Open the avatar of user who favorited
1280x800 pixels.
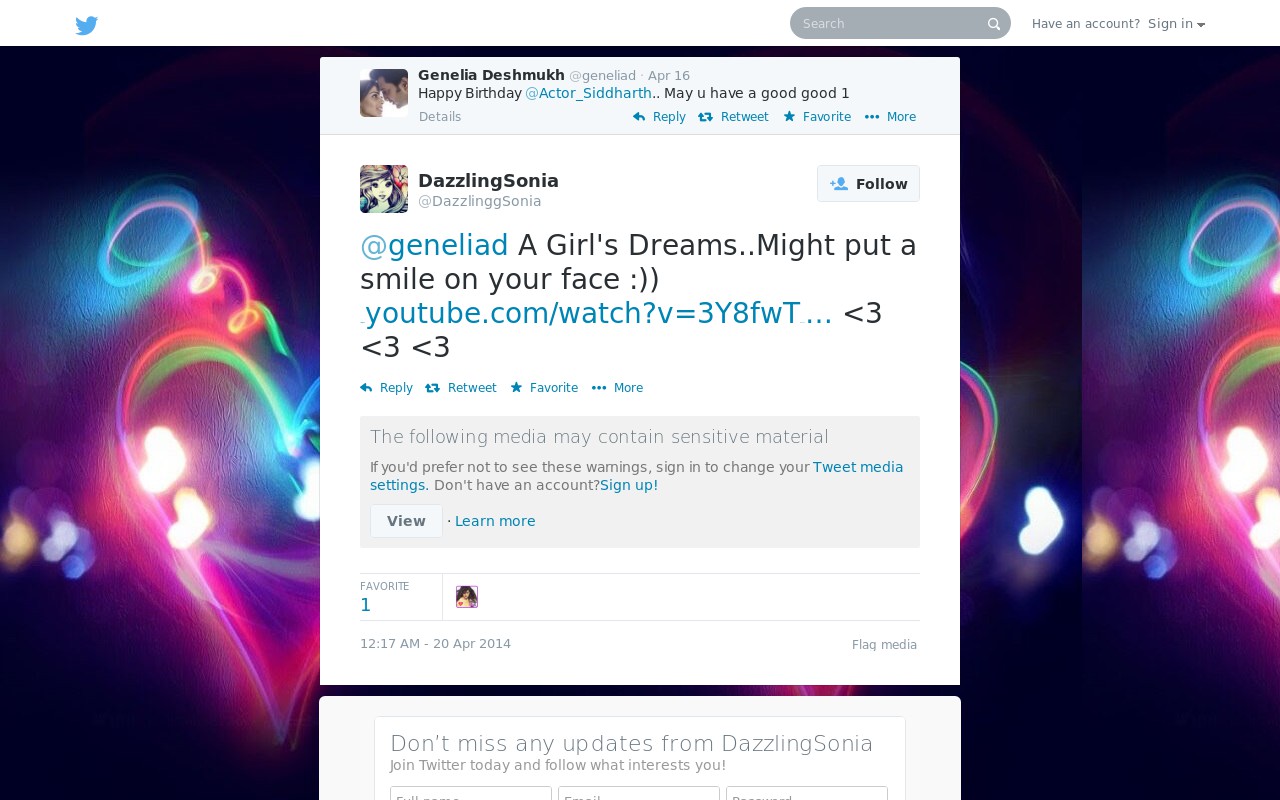pyautogui.click(x=467, y=597)
